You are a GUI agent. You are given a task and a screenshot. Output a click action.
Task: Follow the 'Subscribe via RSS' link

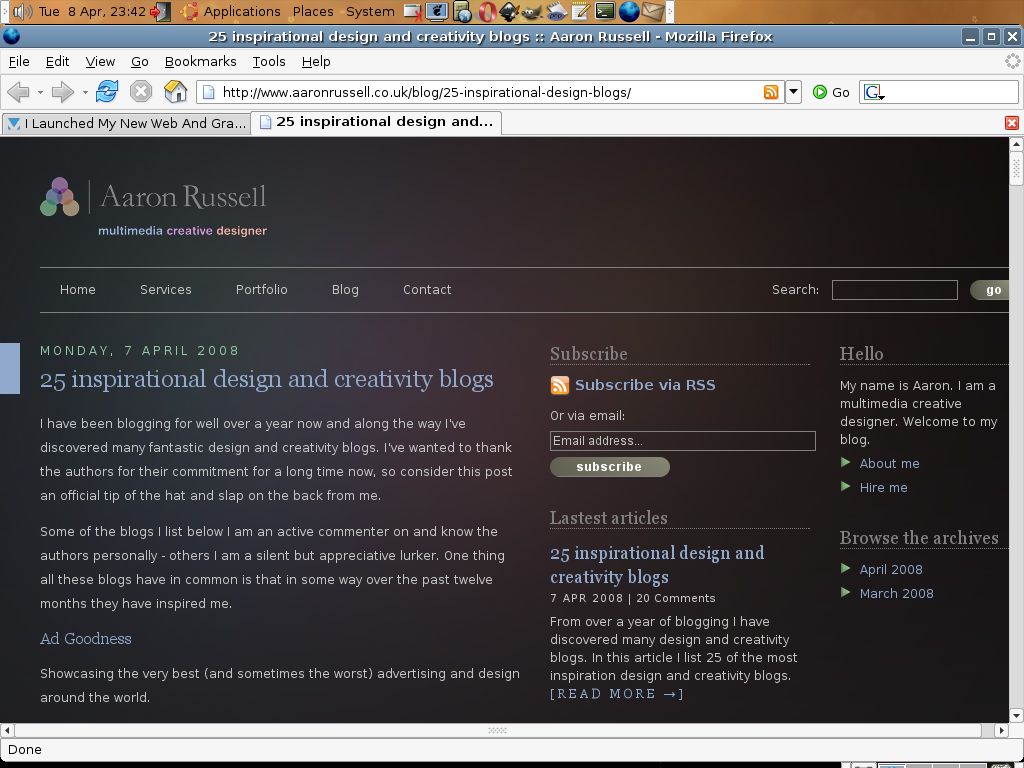pyautogui.click(x=645, y=385)
